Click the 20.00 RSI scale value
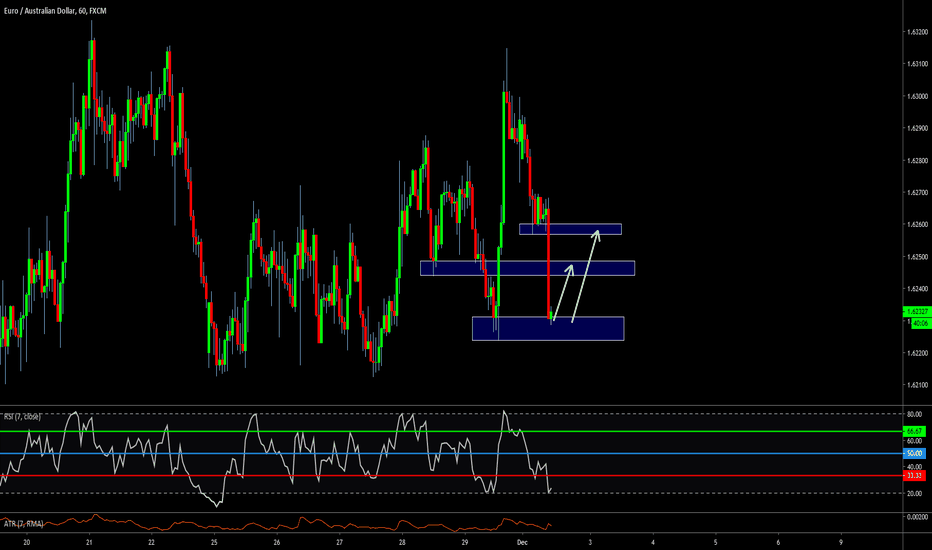Viewport: 932px width, 550px height. pos(914,494)
